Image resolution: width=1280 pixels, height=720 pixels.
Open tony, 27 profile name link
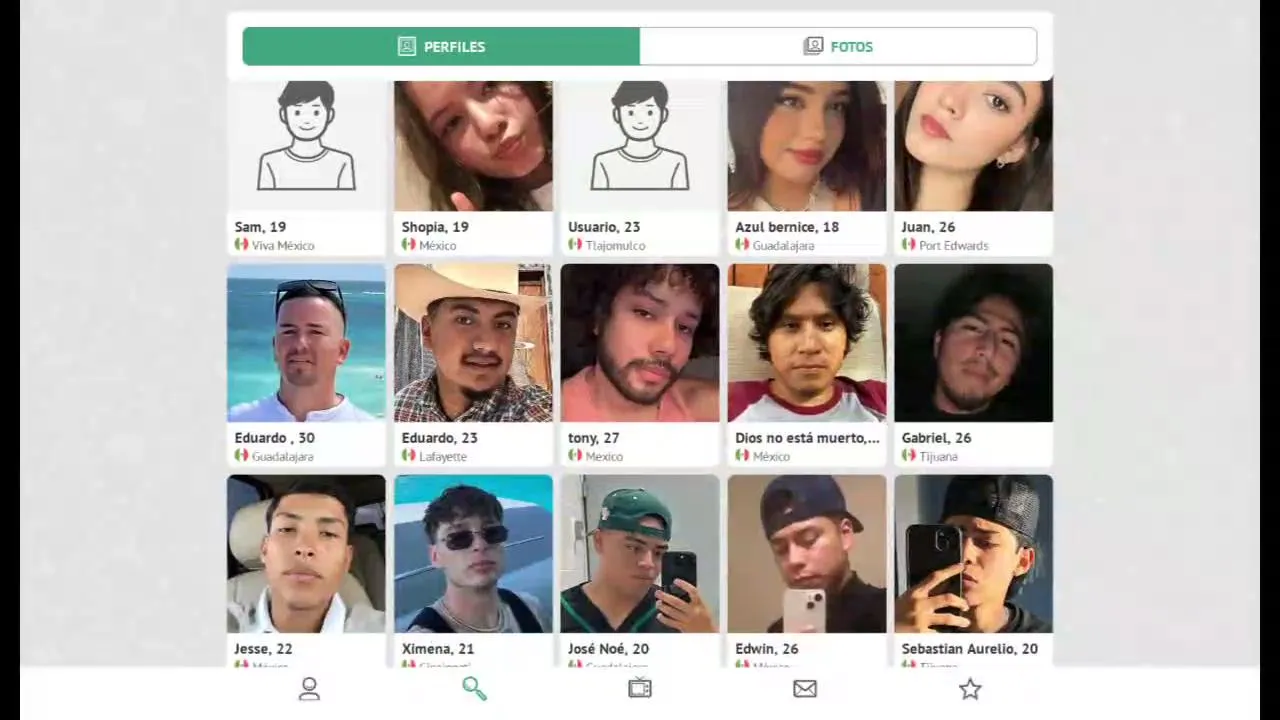pyautogui.click(x=593, y=438)
